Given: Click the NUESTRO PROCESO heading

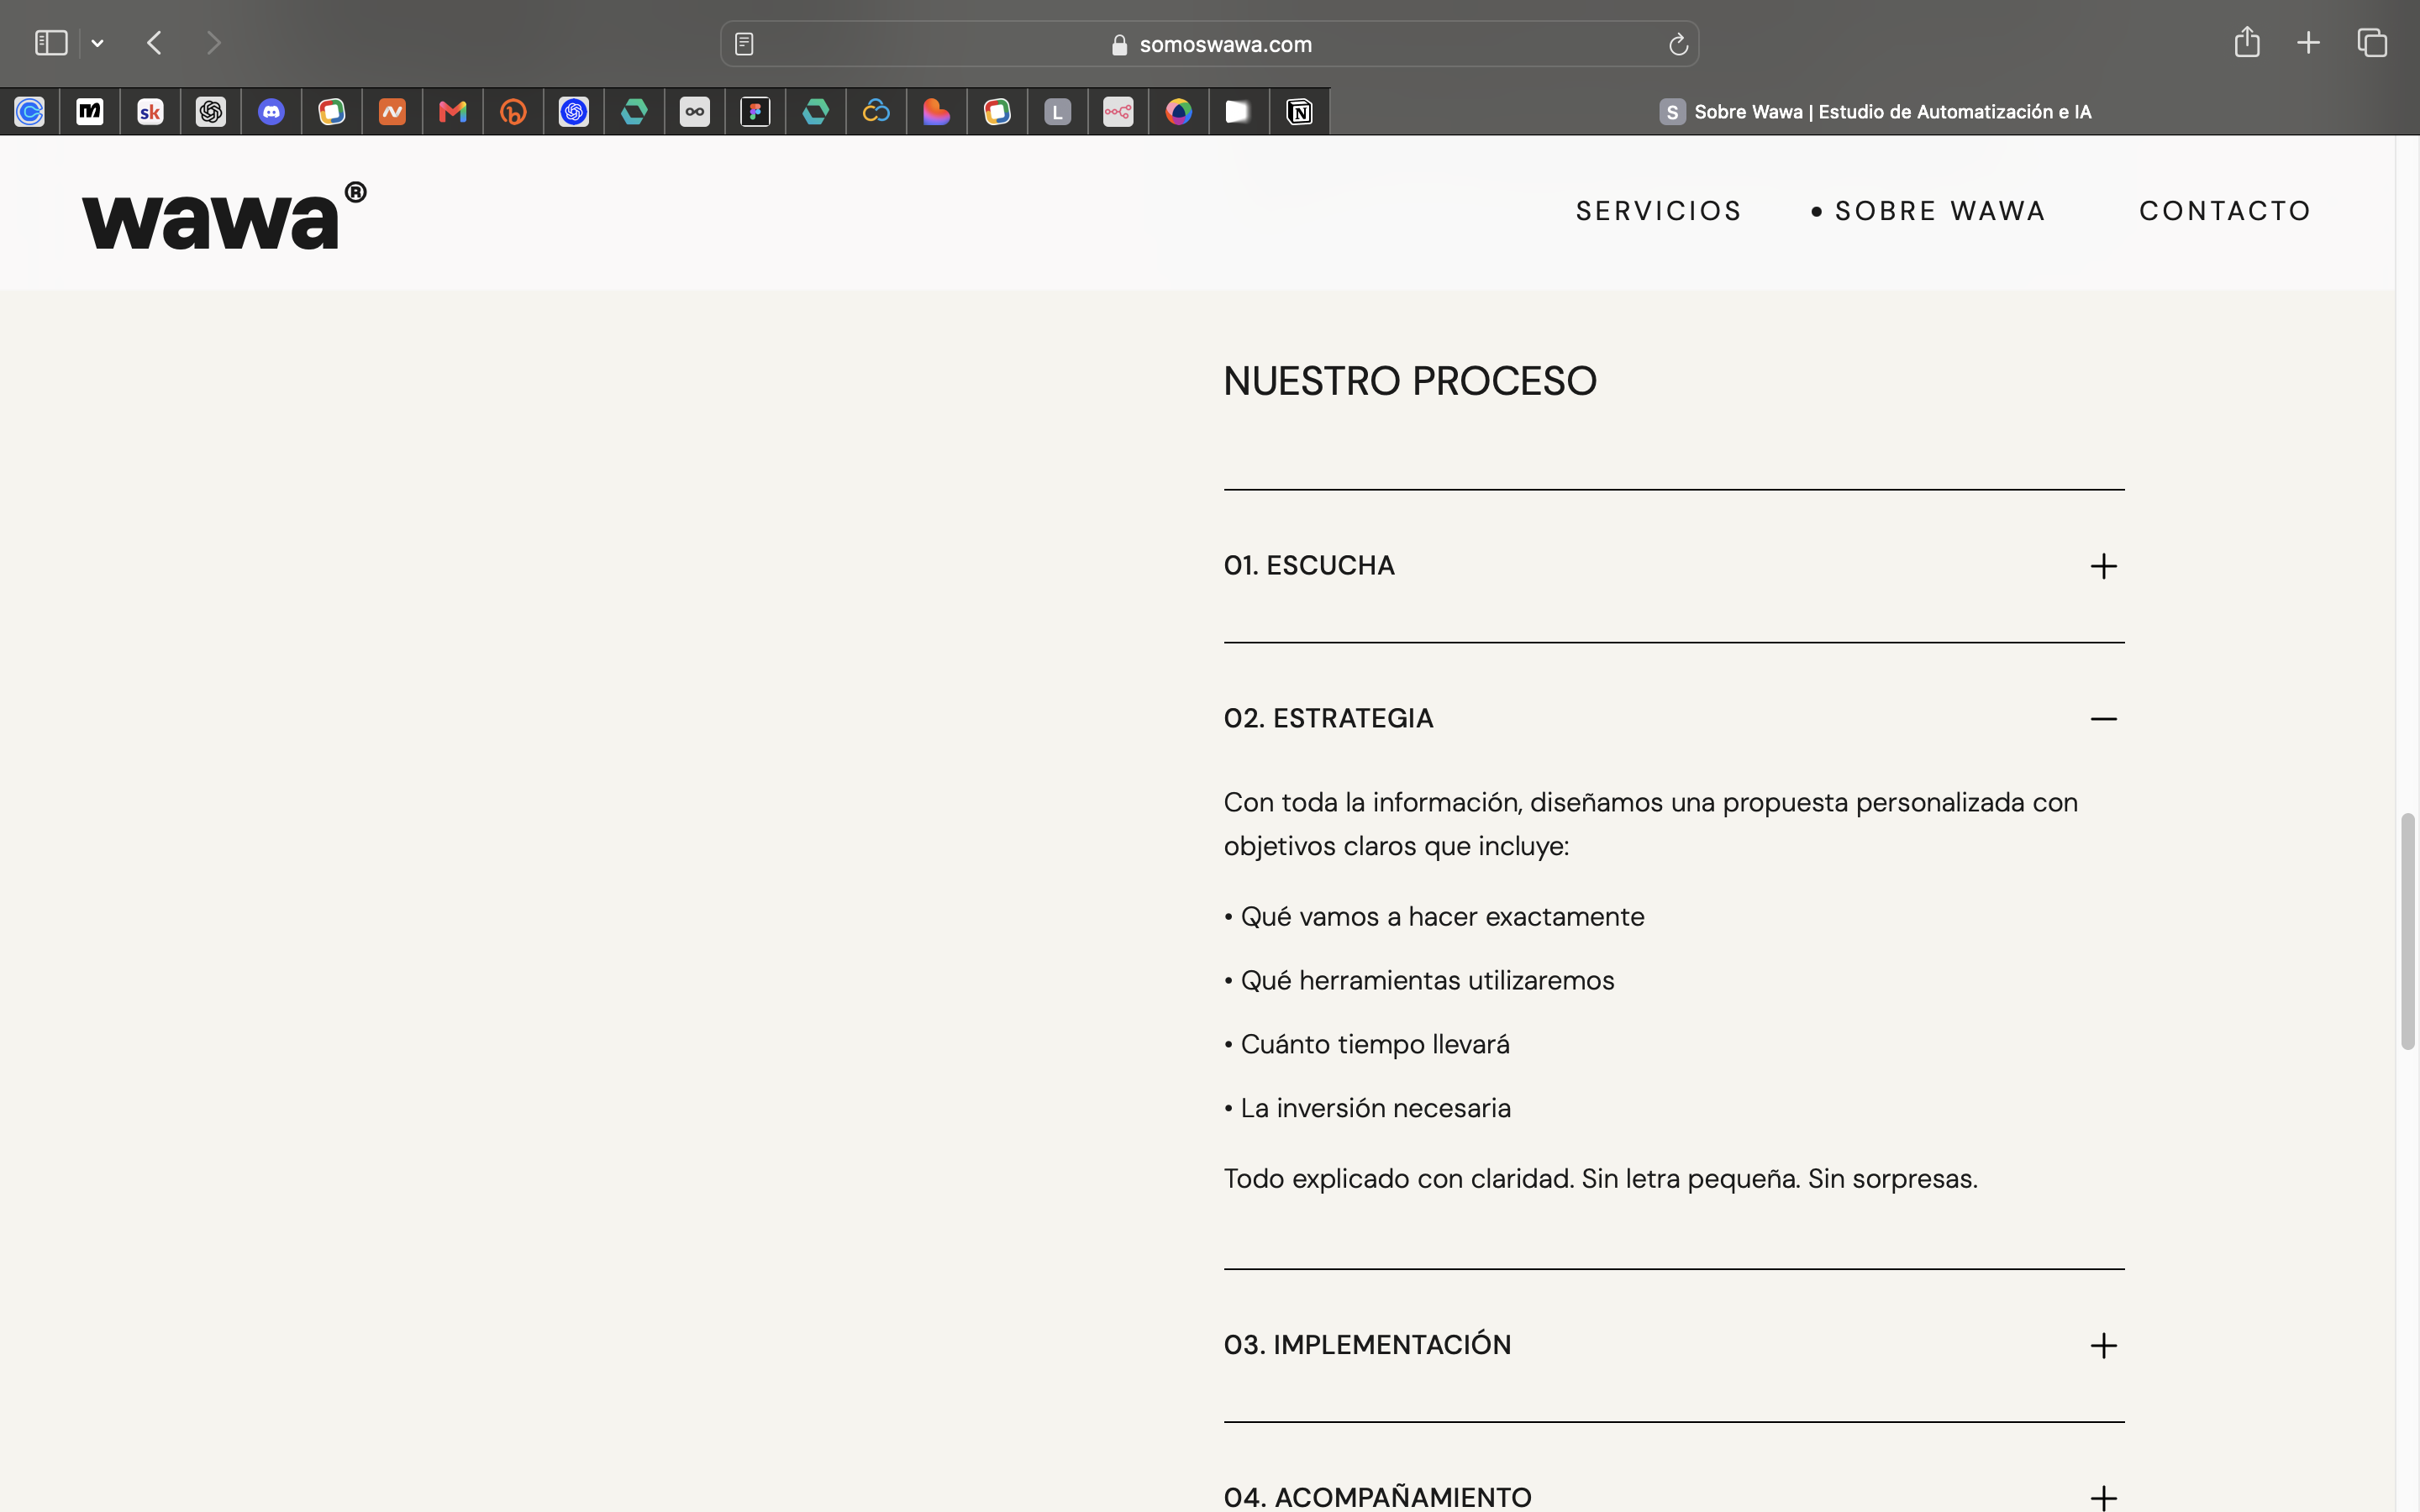Looking at the screenshot, I should pyautogui.click(x=1410, y=381).
